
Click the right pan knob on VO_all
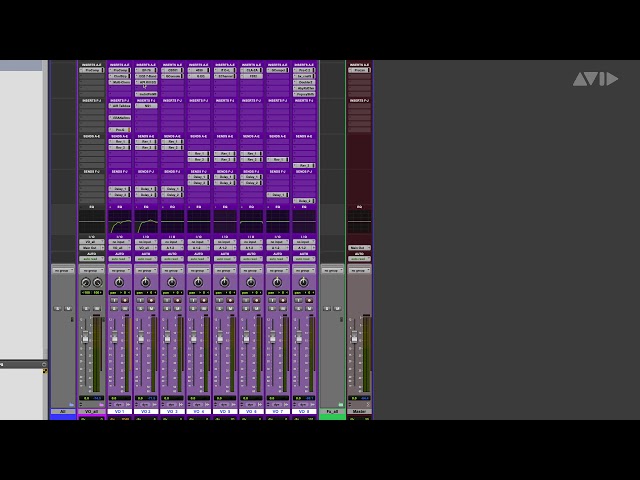click(x=98, y=282)
